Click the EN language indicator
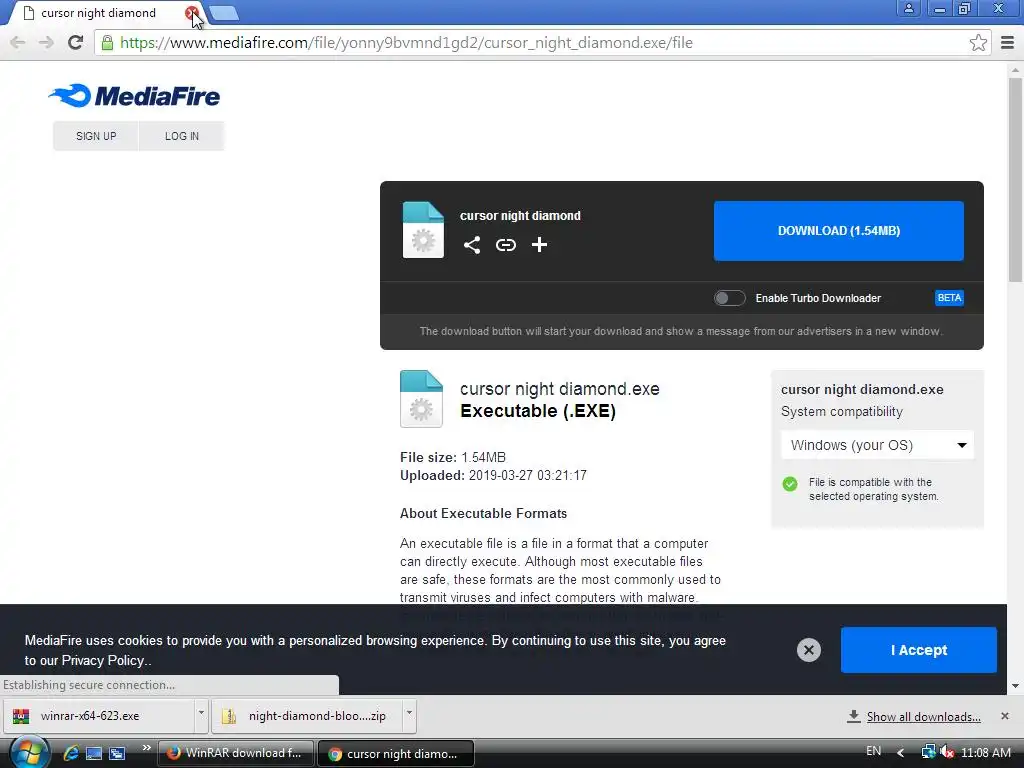Screen dimensions: 1024x768 point(873,751)
